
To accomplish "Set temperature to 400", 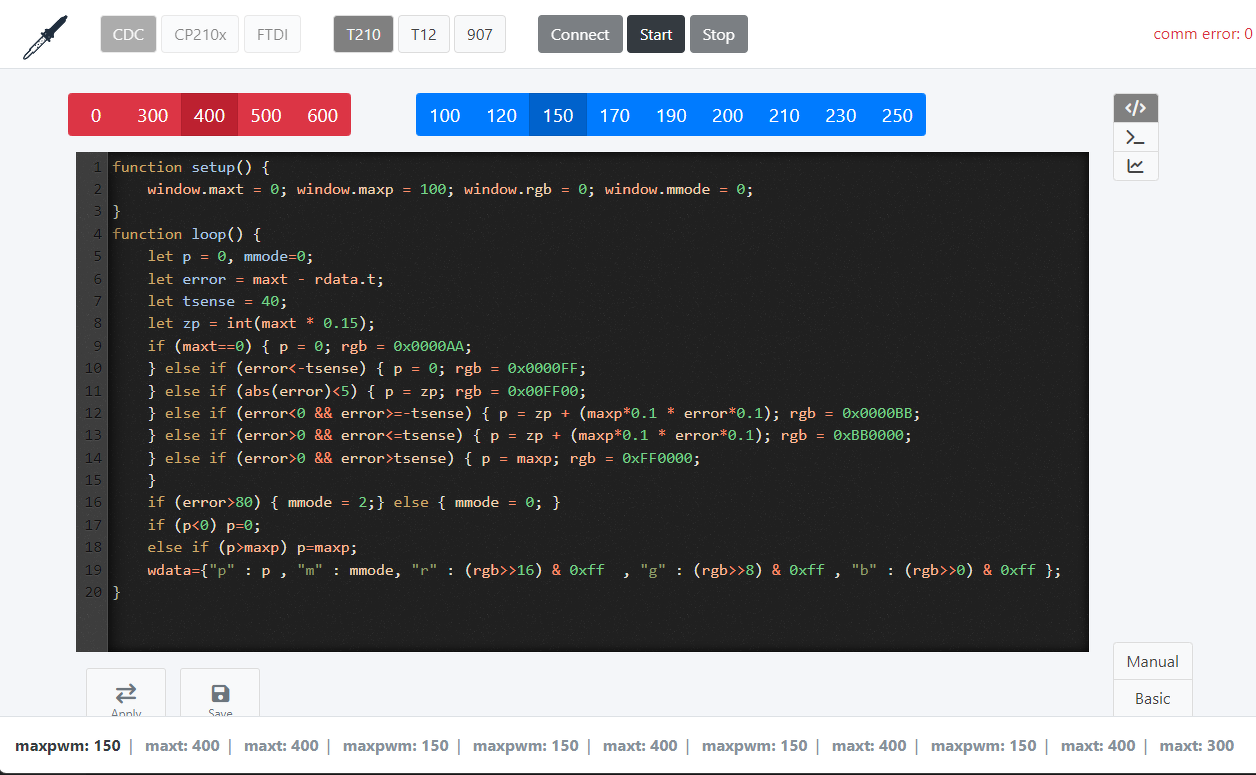I will [209, 115].
